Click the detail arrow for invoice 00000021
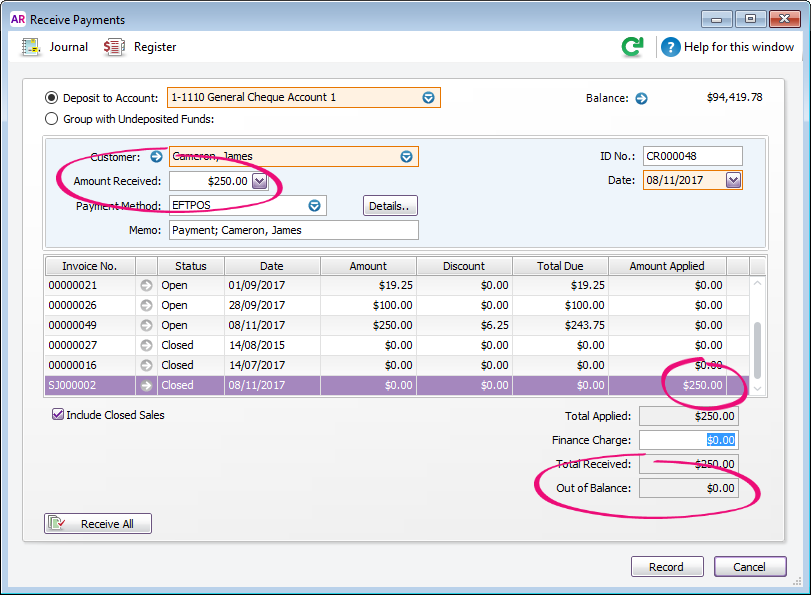811x595 pixels. (x=146, y=285)
